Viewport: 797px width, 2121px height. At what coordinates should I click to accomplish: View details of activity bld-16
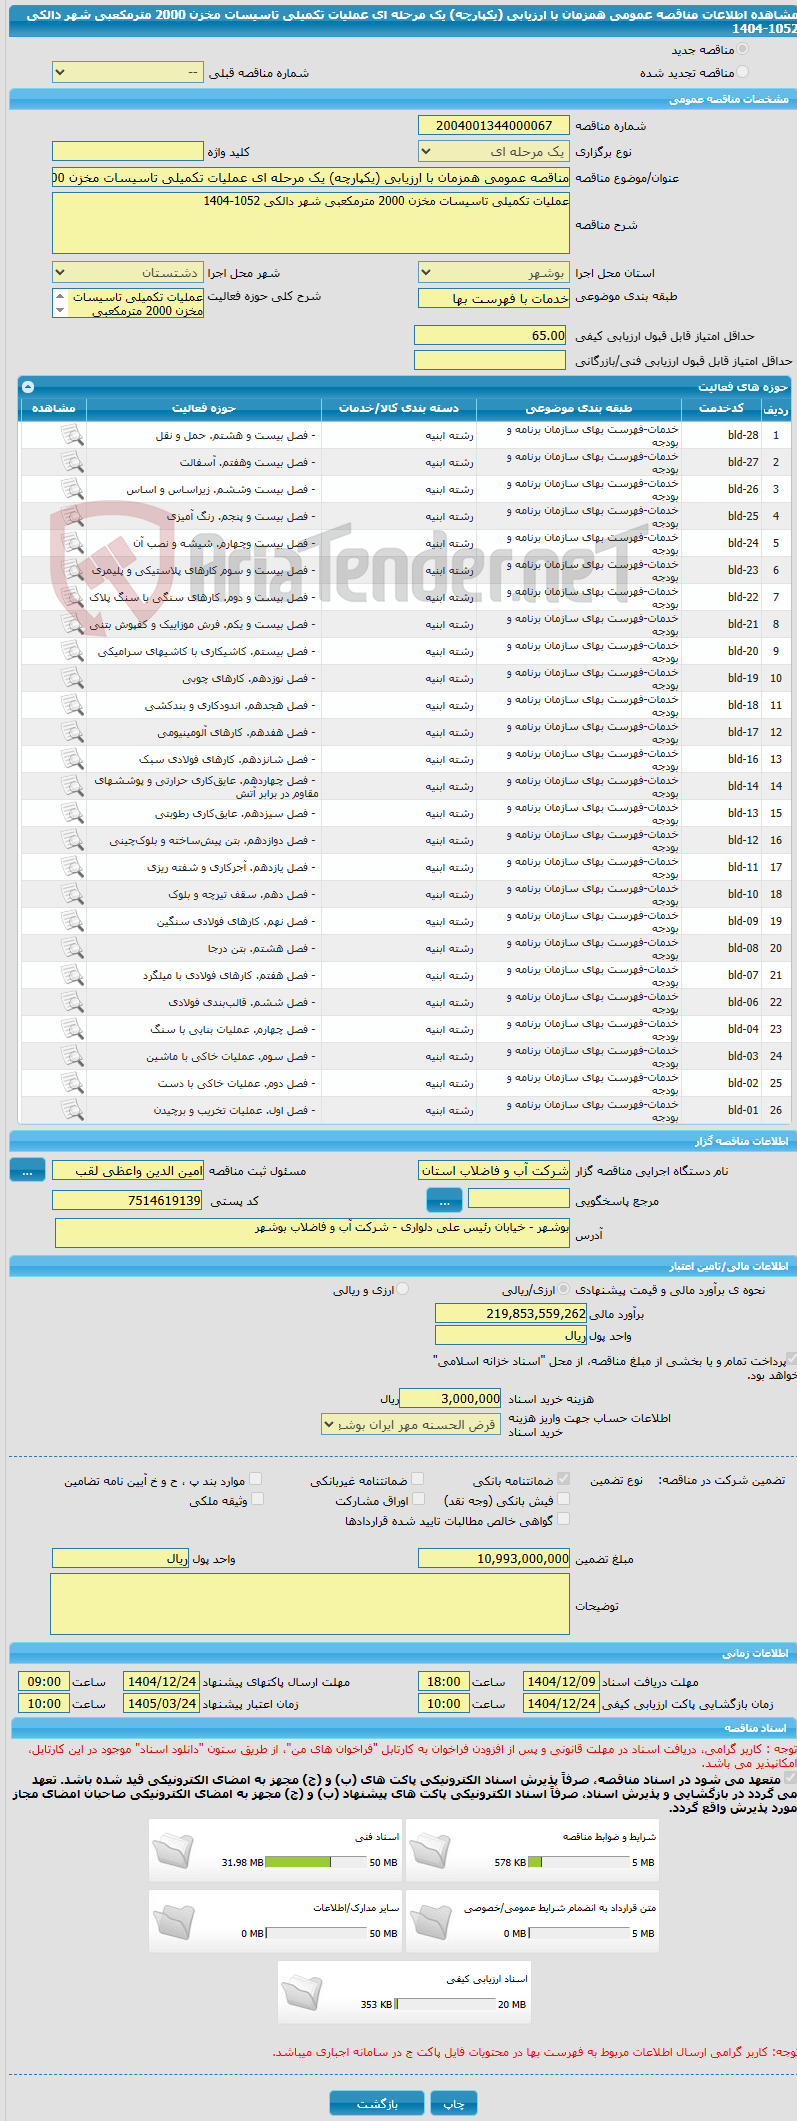click(72, 759)
